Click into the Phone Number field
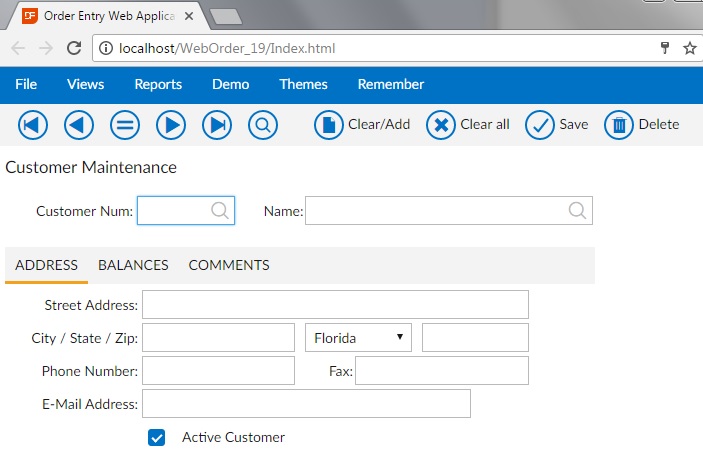703x453 pixels. (218, 370)
